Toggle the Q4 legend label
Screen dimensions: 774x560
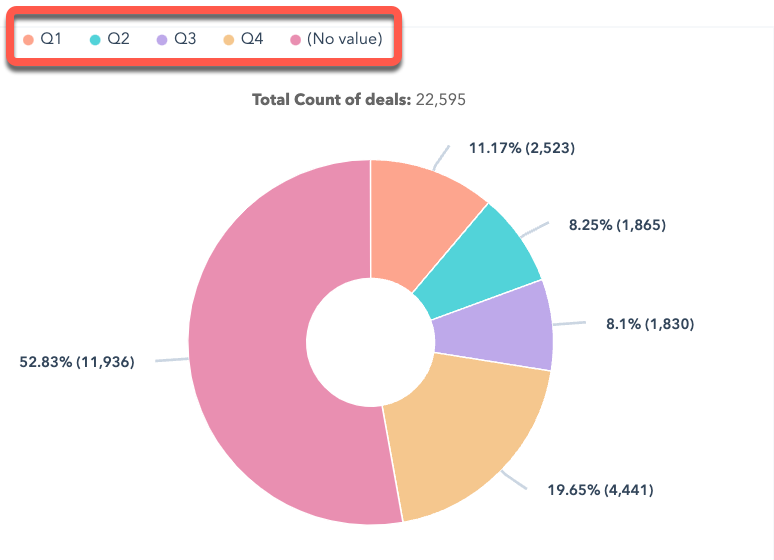coord(252,39)
